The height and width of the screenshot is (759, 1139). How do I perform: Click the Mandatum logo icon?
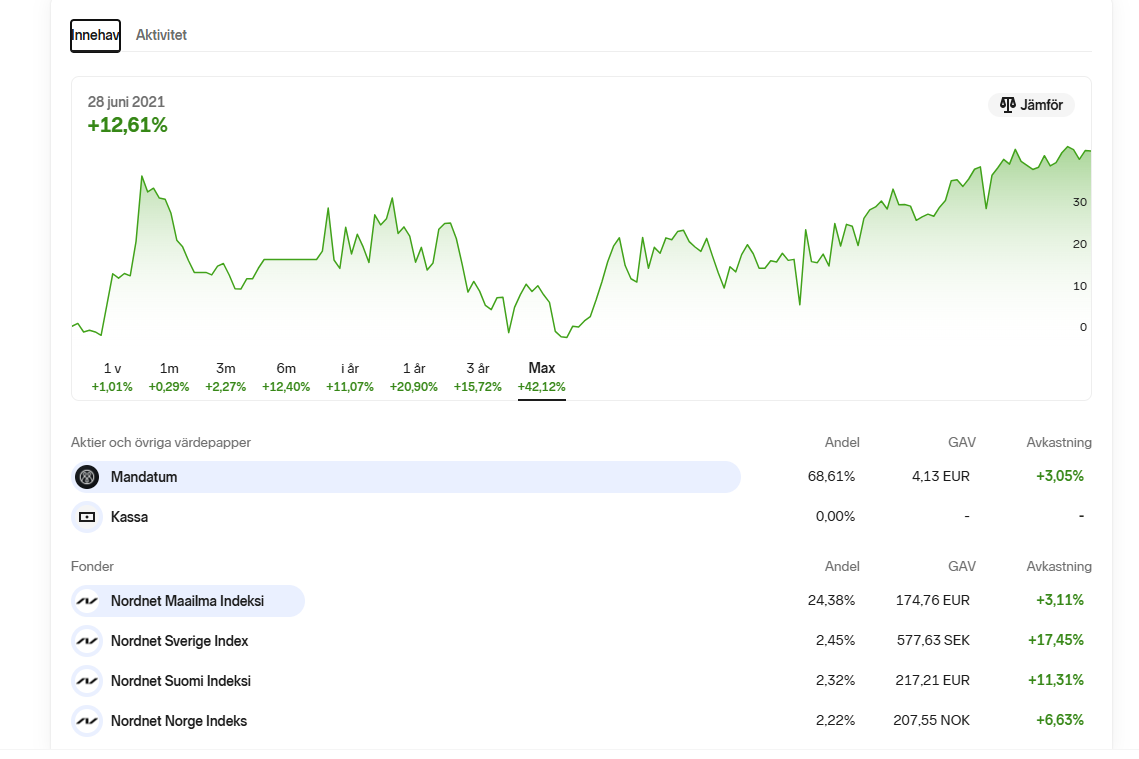87,477
